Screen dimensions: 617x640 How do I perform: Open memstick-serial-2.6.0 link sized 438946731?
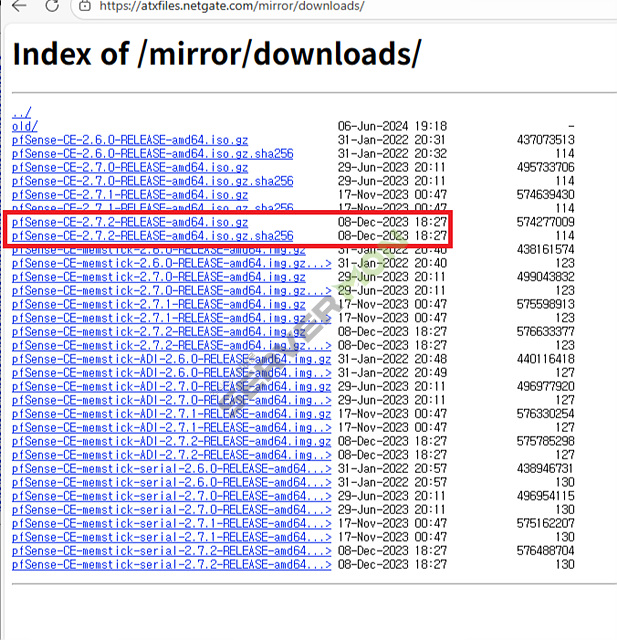coord(171,469)
